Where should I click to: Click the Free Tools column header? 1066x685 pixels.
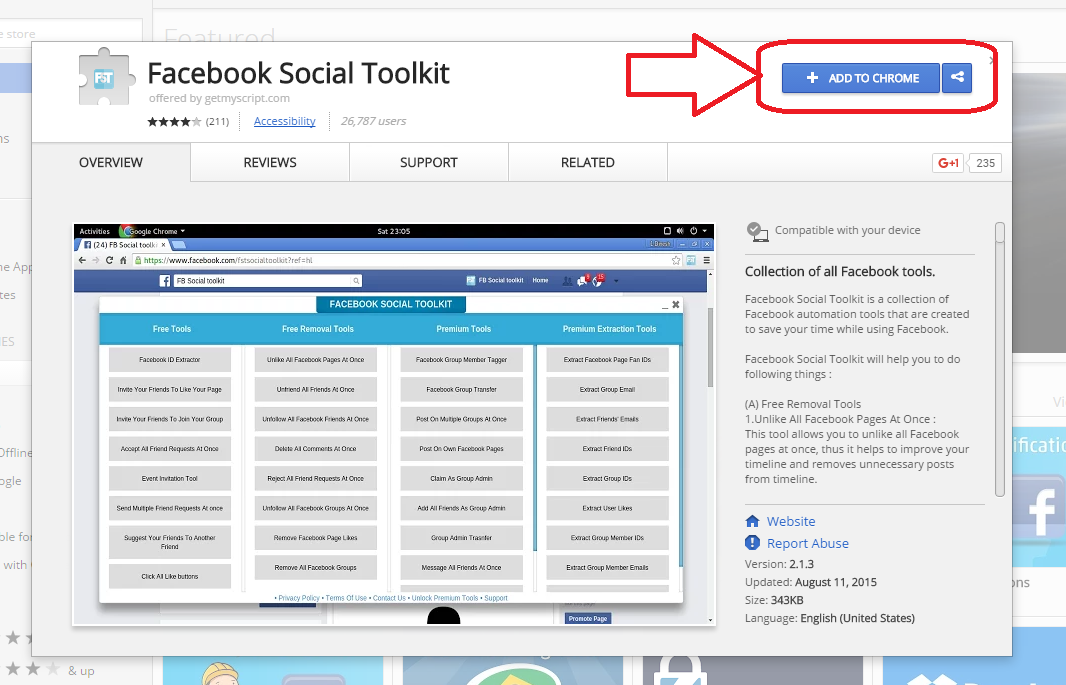click(x=171, y=329)
